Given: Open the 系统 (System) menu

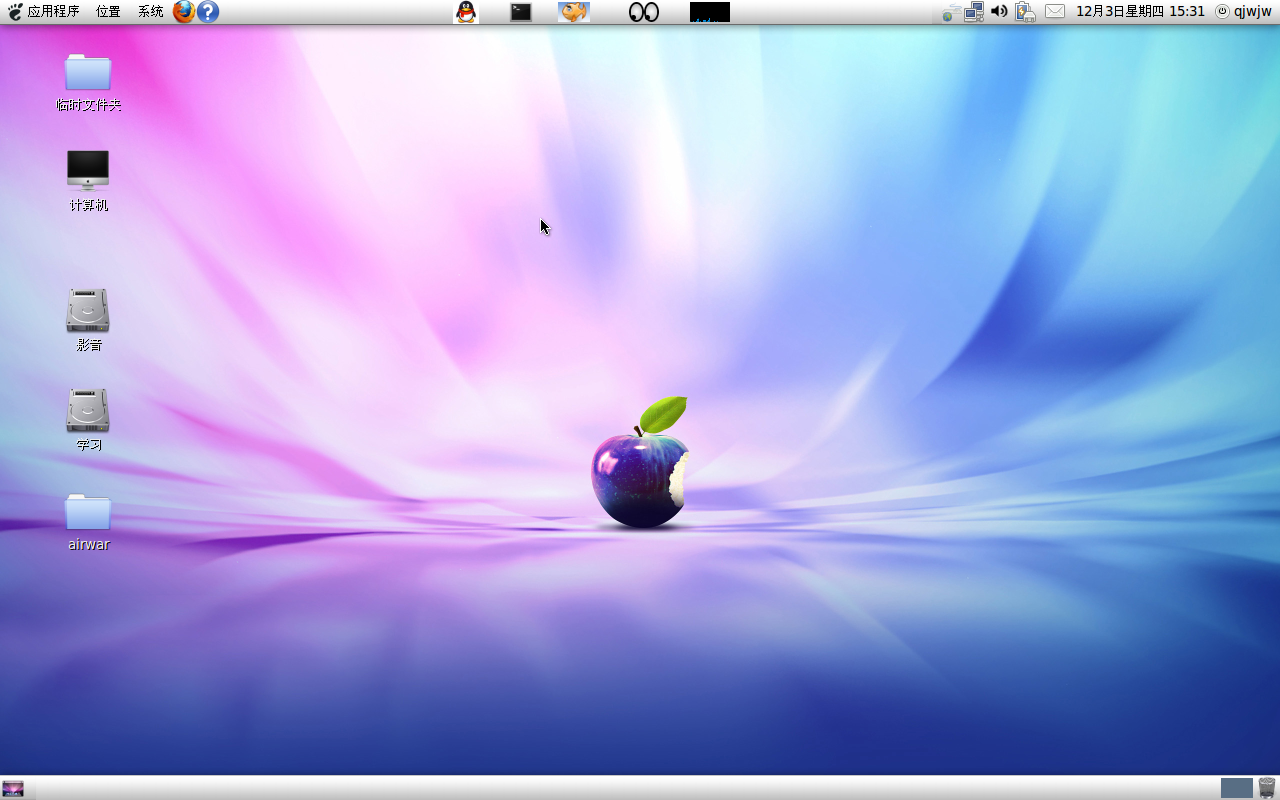Looking at the screenshot, I should coord(150,12).
